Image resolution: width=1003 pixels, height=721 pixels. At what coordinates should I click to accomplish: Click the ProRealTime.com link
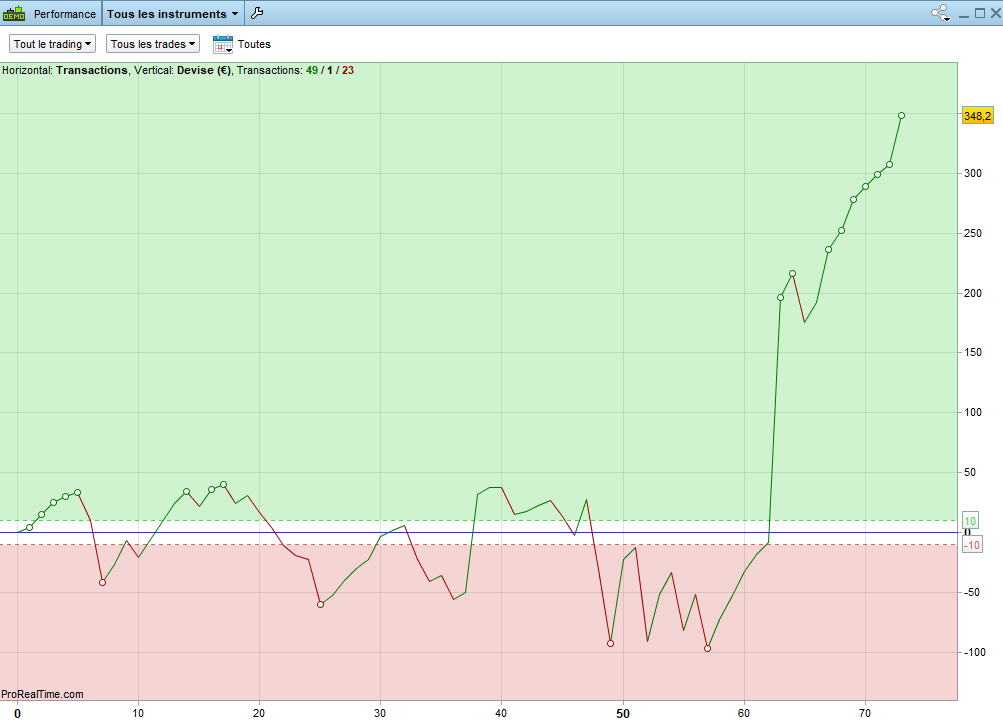(x=42, y=694)
